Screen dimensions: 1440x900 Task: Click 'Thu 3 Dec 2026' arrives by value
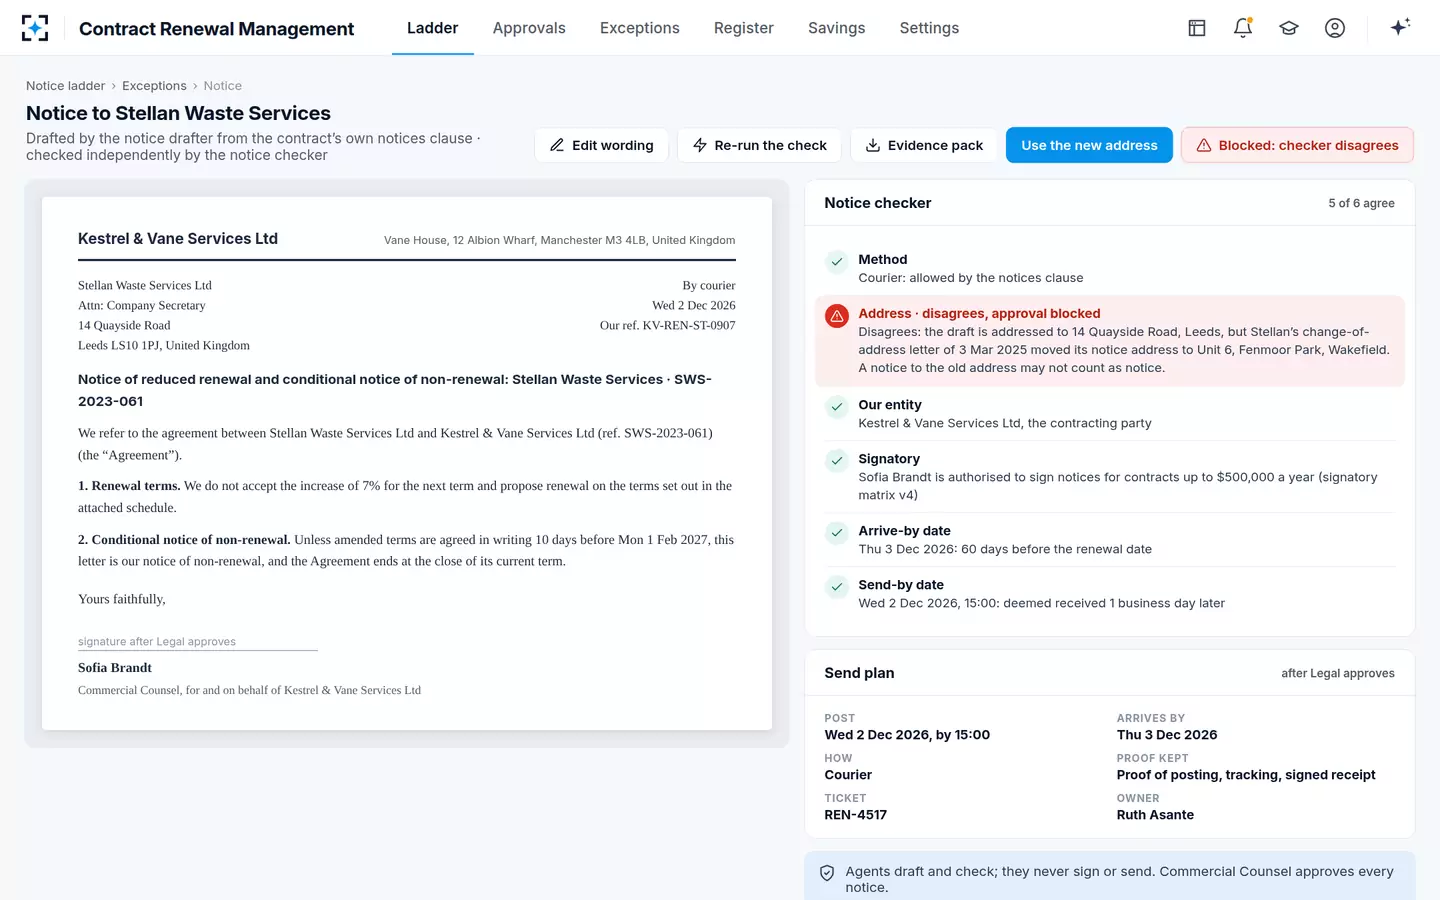click(x=1167, y=735)
